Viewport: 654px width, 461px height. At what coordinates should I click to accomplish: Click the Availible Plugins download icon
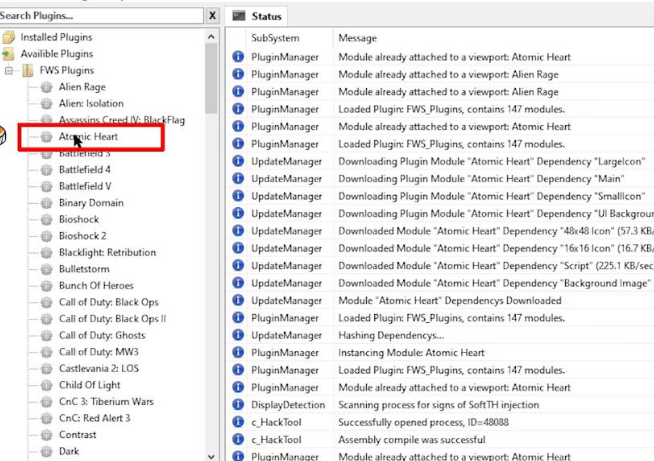pos(8,54)
